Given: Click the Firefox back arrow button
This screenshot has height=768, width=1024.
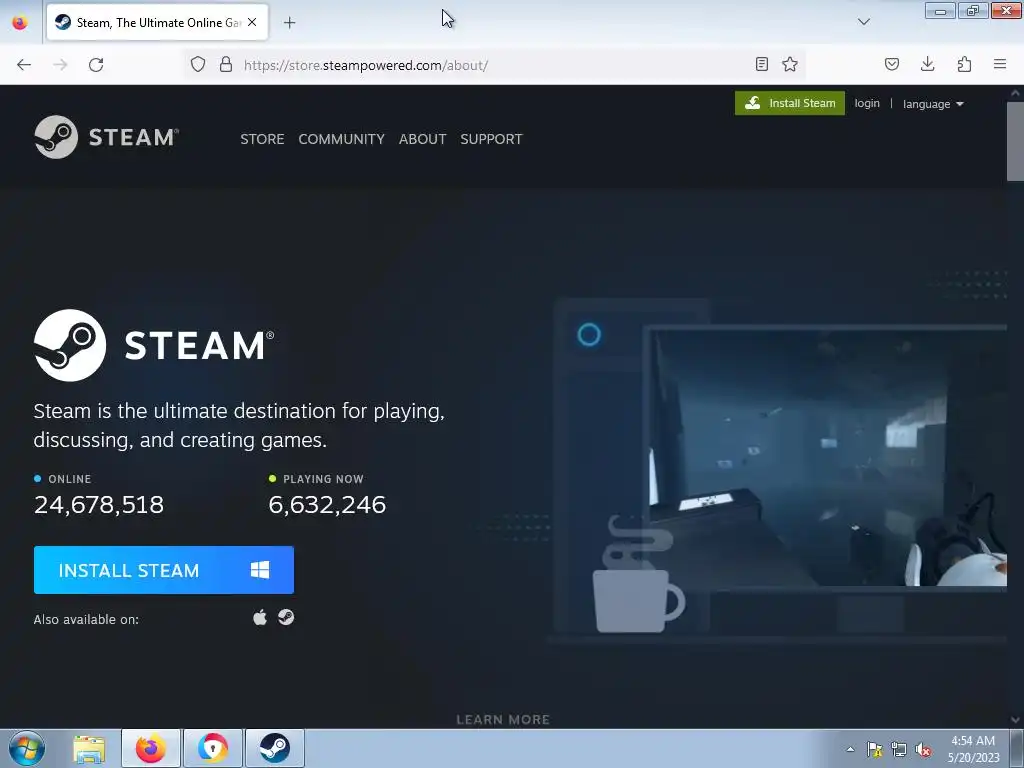Looking at the screenshot, I should tap(24, 65).
